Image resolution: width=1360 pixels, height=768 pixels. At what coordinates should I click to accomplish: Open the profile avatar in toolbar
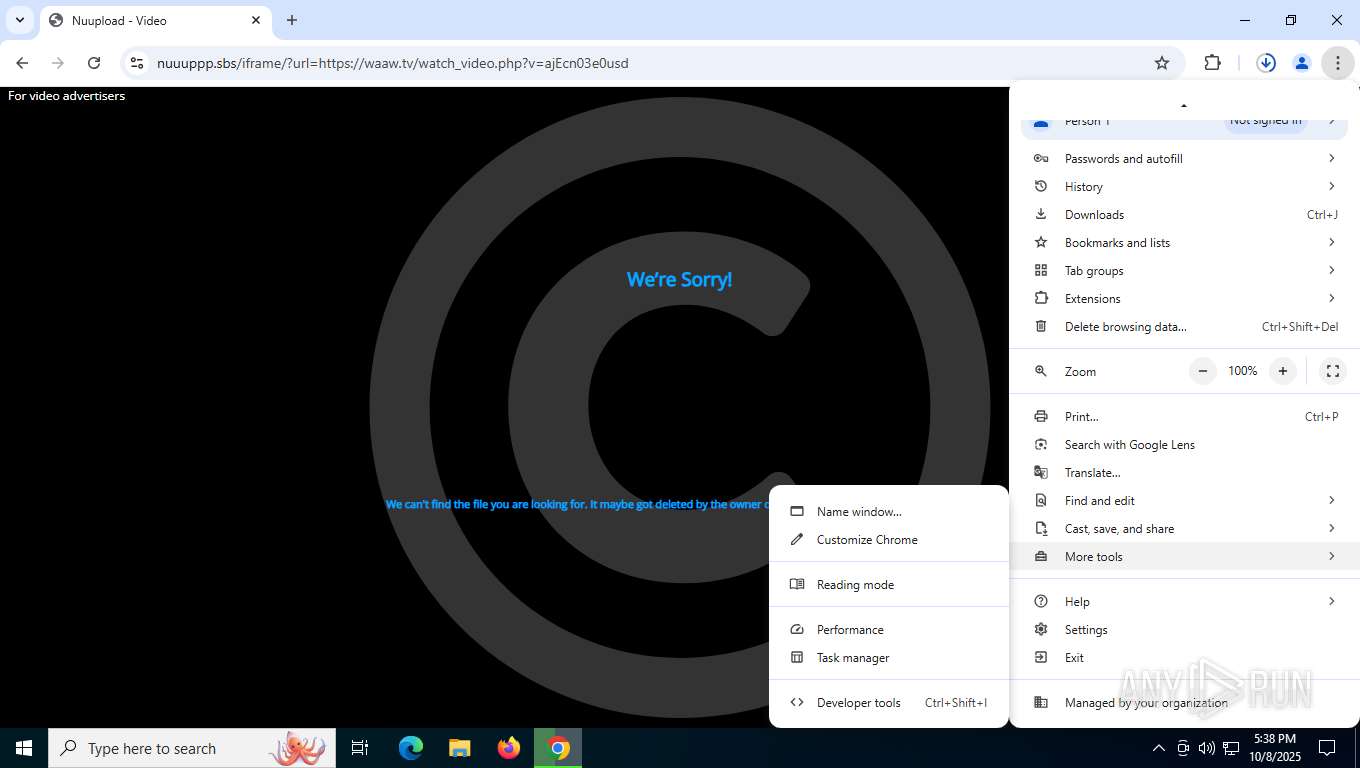(1302, 63)
